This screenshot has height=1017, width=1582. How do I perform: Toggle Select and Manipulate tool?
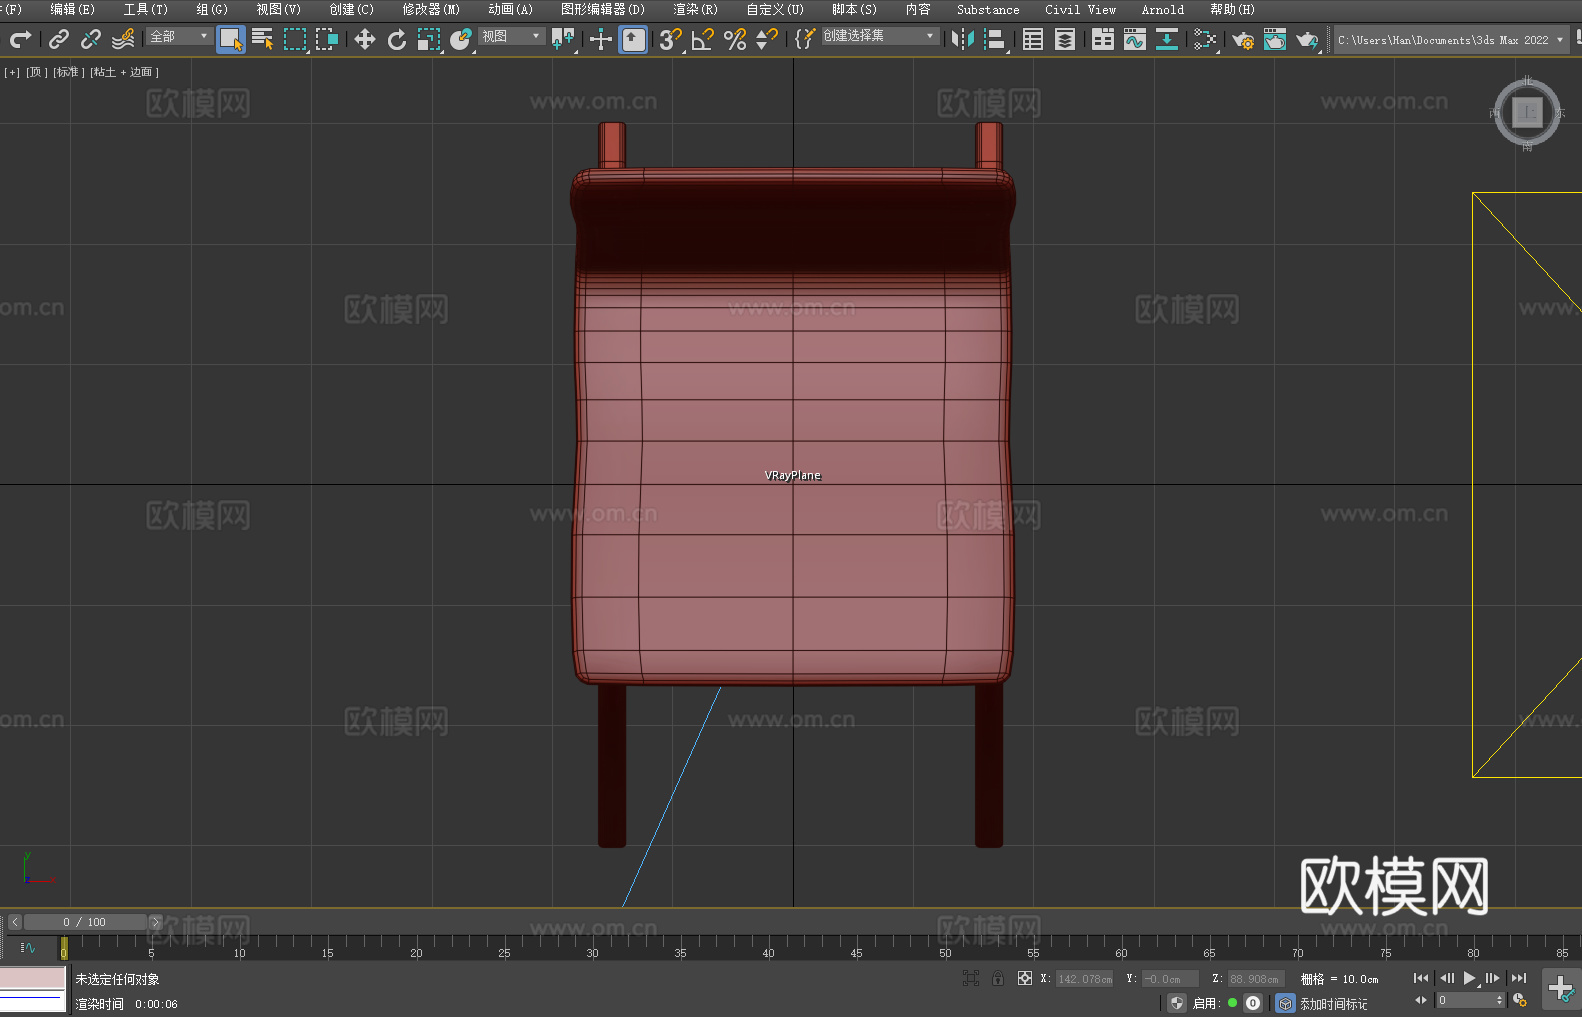pos(601,39)
